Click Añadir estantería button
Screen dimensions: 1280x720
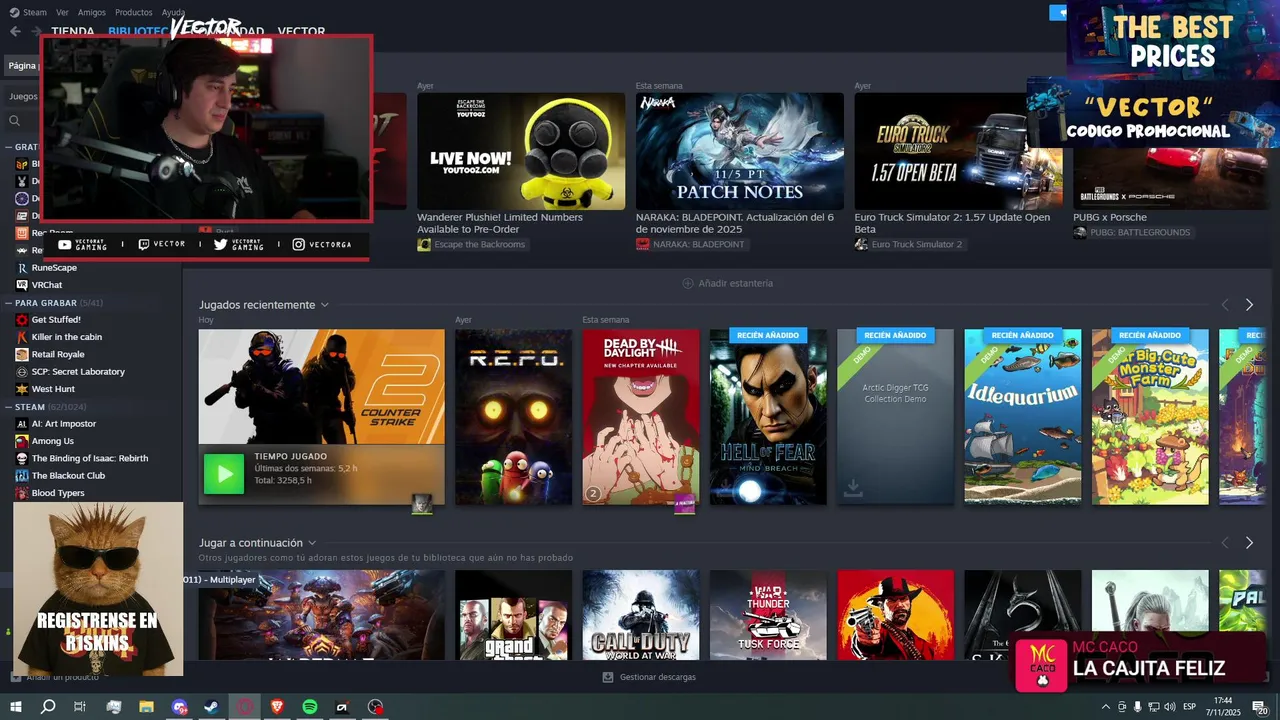coord(728,284)
